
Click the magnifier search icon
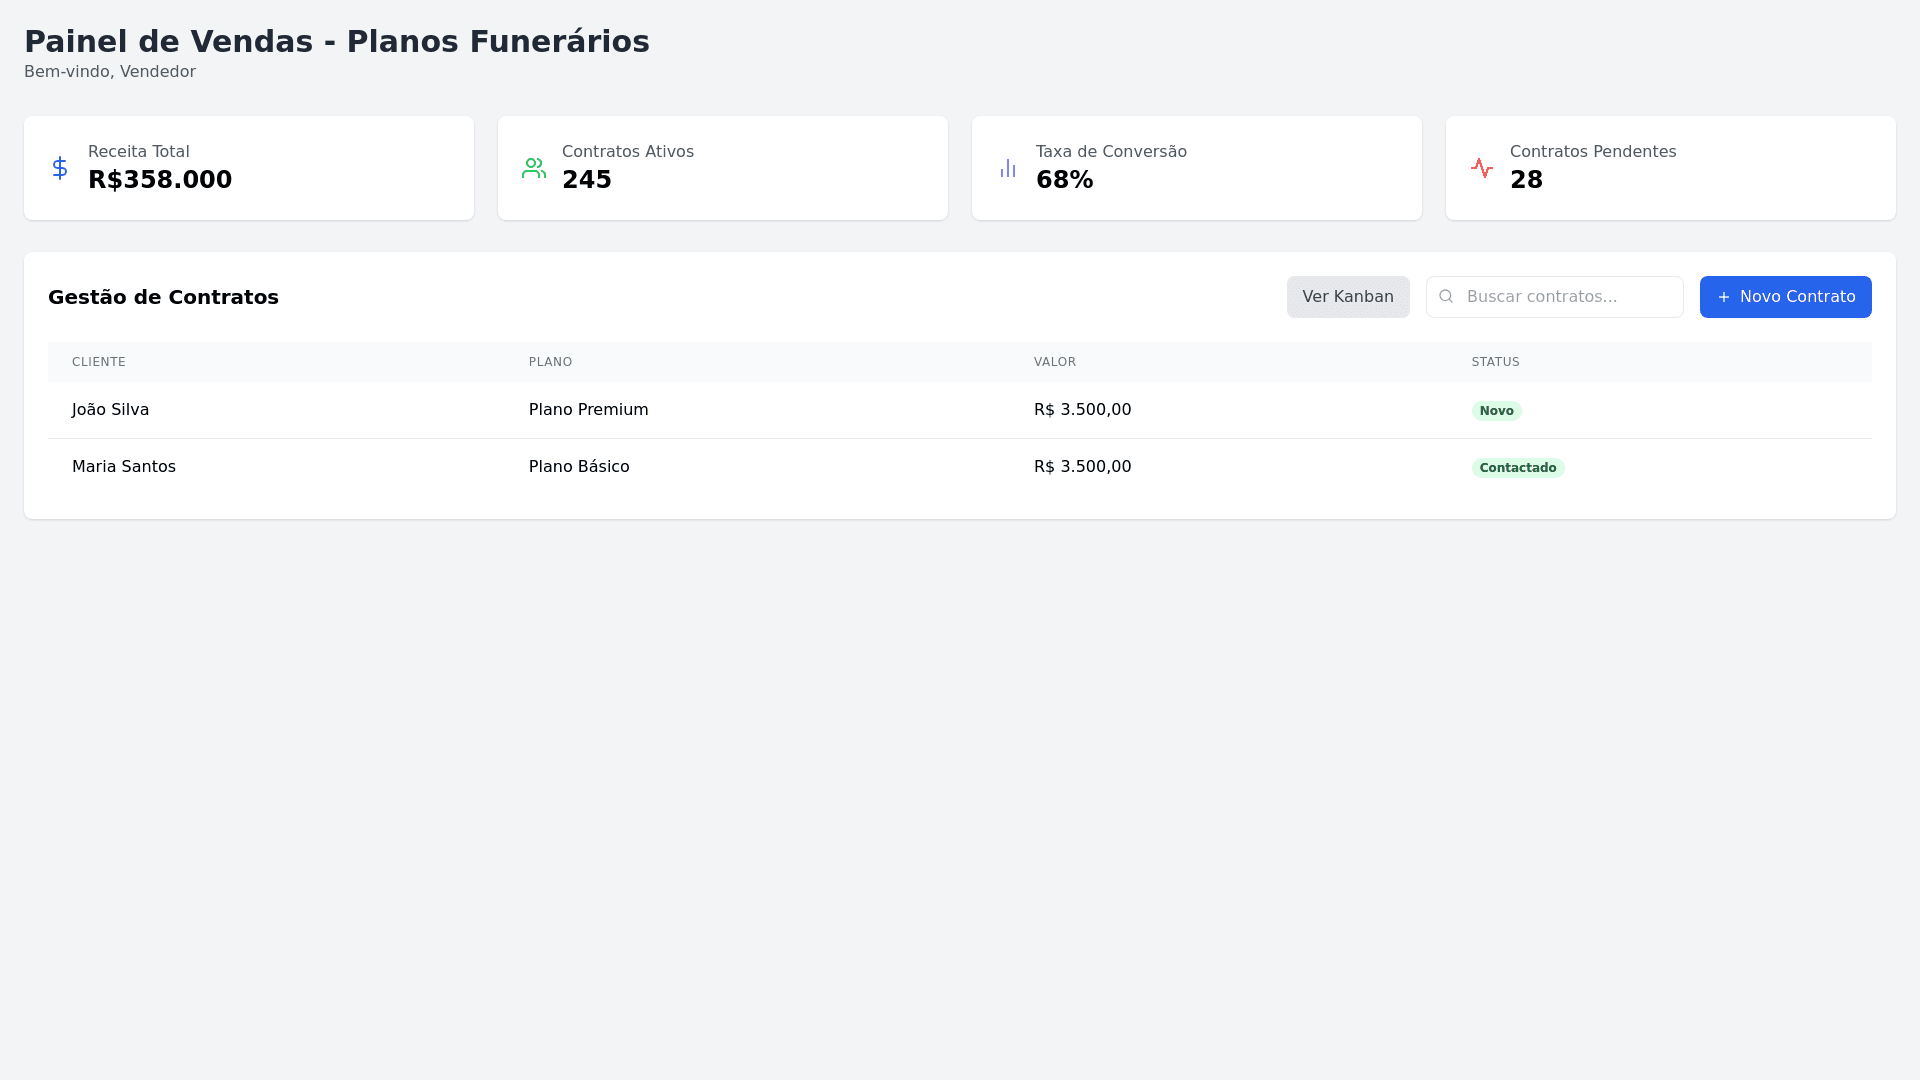pyautogui.click(x=1446, y=297)
